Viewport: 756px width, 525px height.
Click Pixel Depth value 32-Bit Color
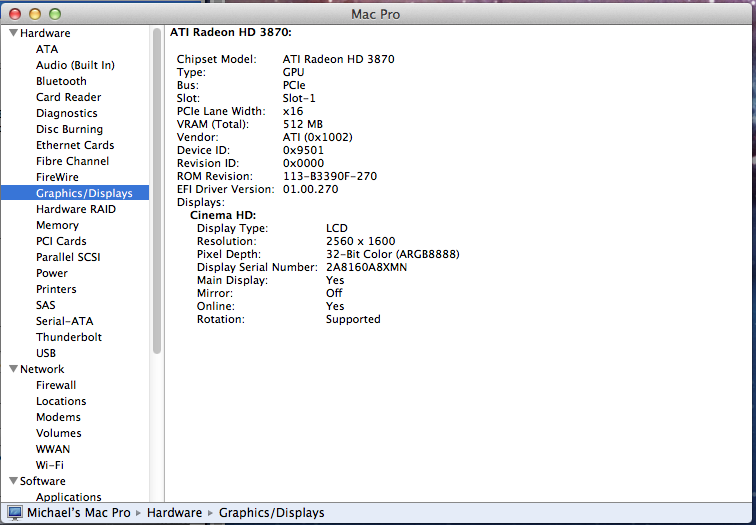coord(392,254)
